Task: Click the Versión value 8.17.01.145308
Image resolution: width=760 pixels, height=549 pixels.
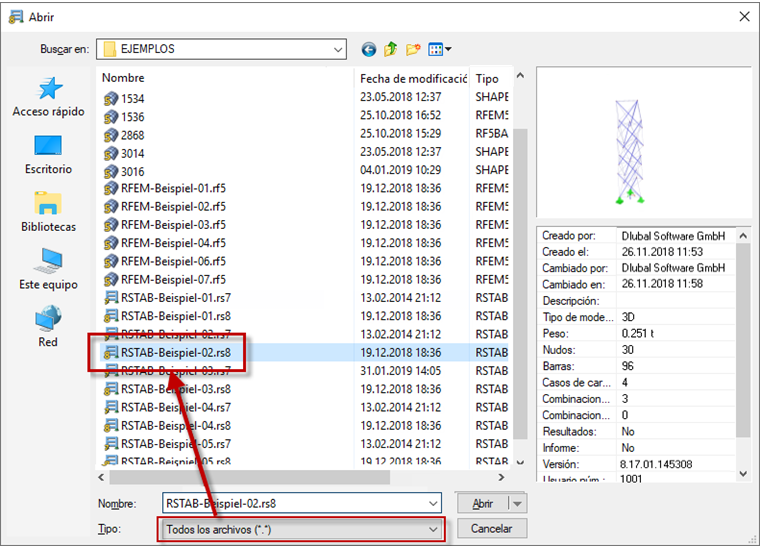Action: 656,464
